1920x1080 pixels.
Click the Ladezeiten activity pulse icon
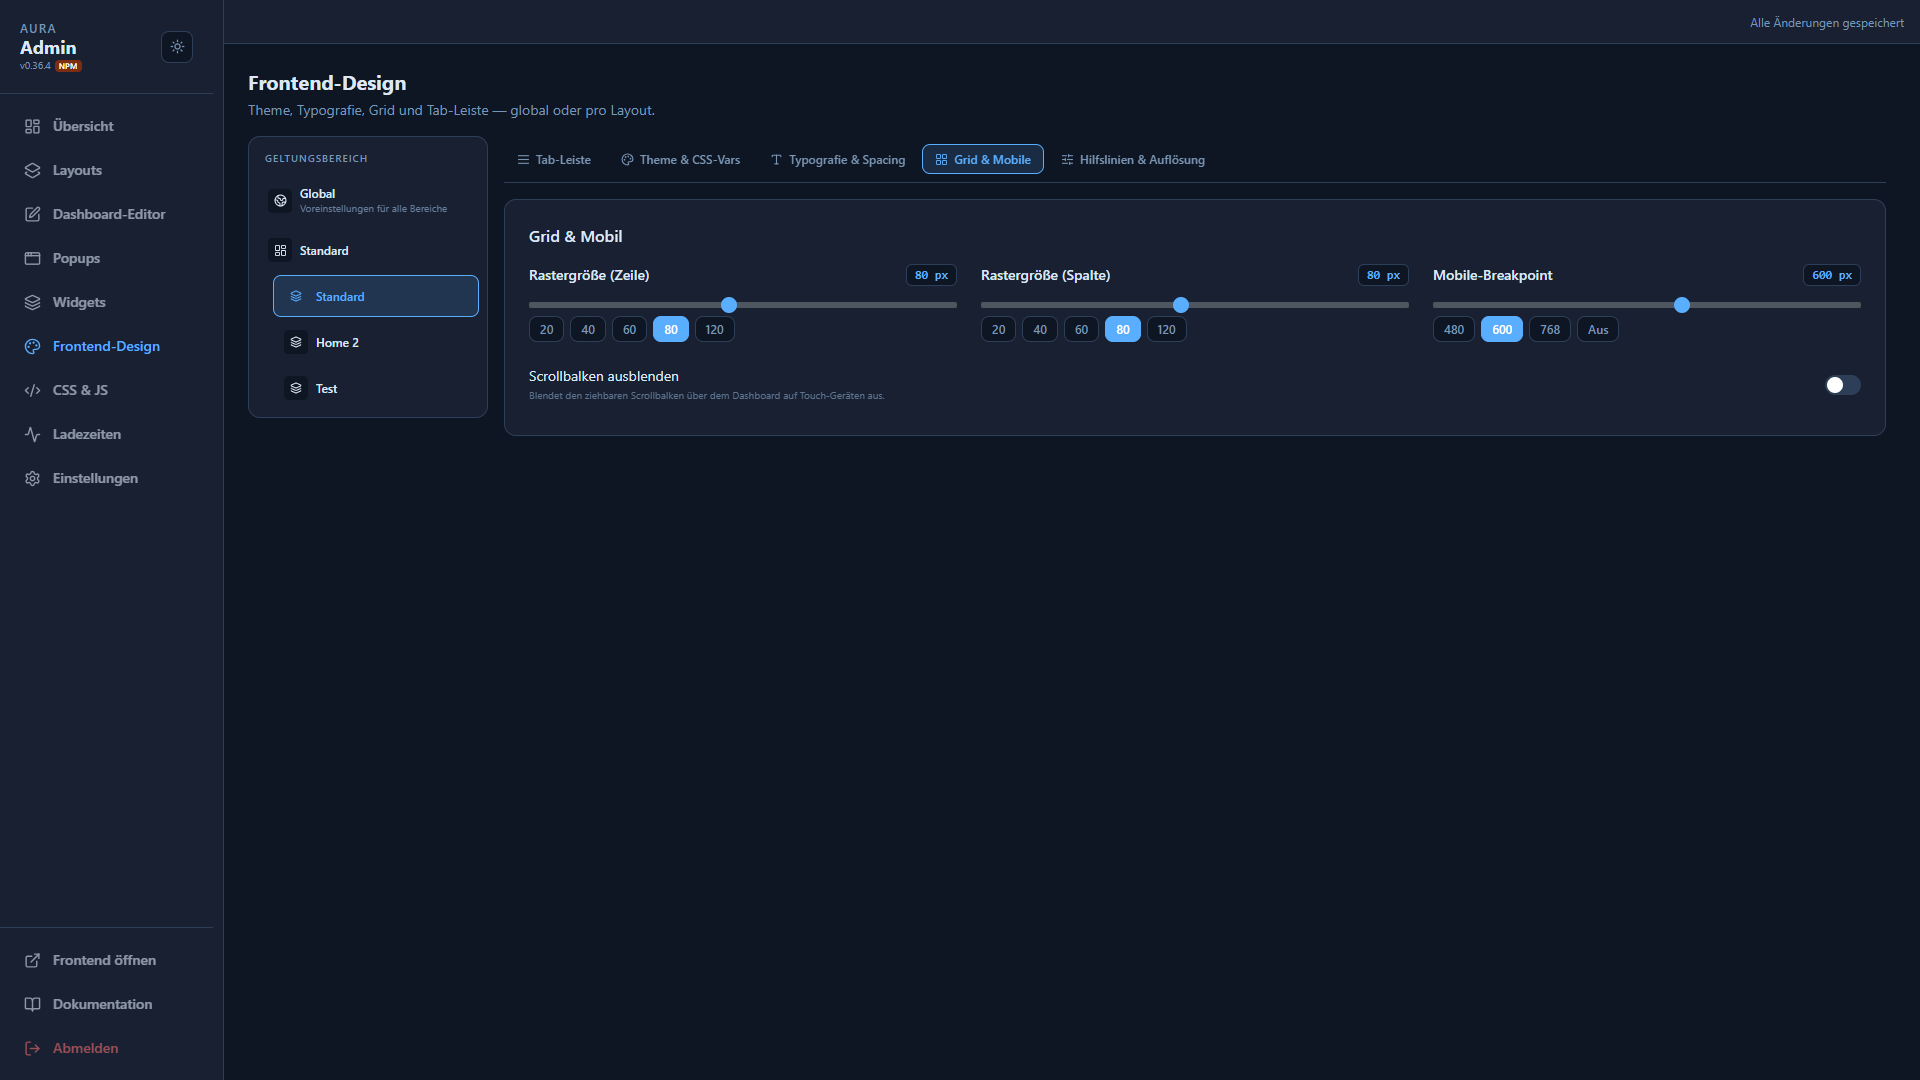coord(32,434)
